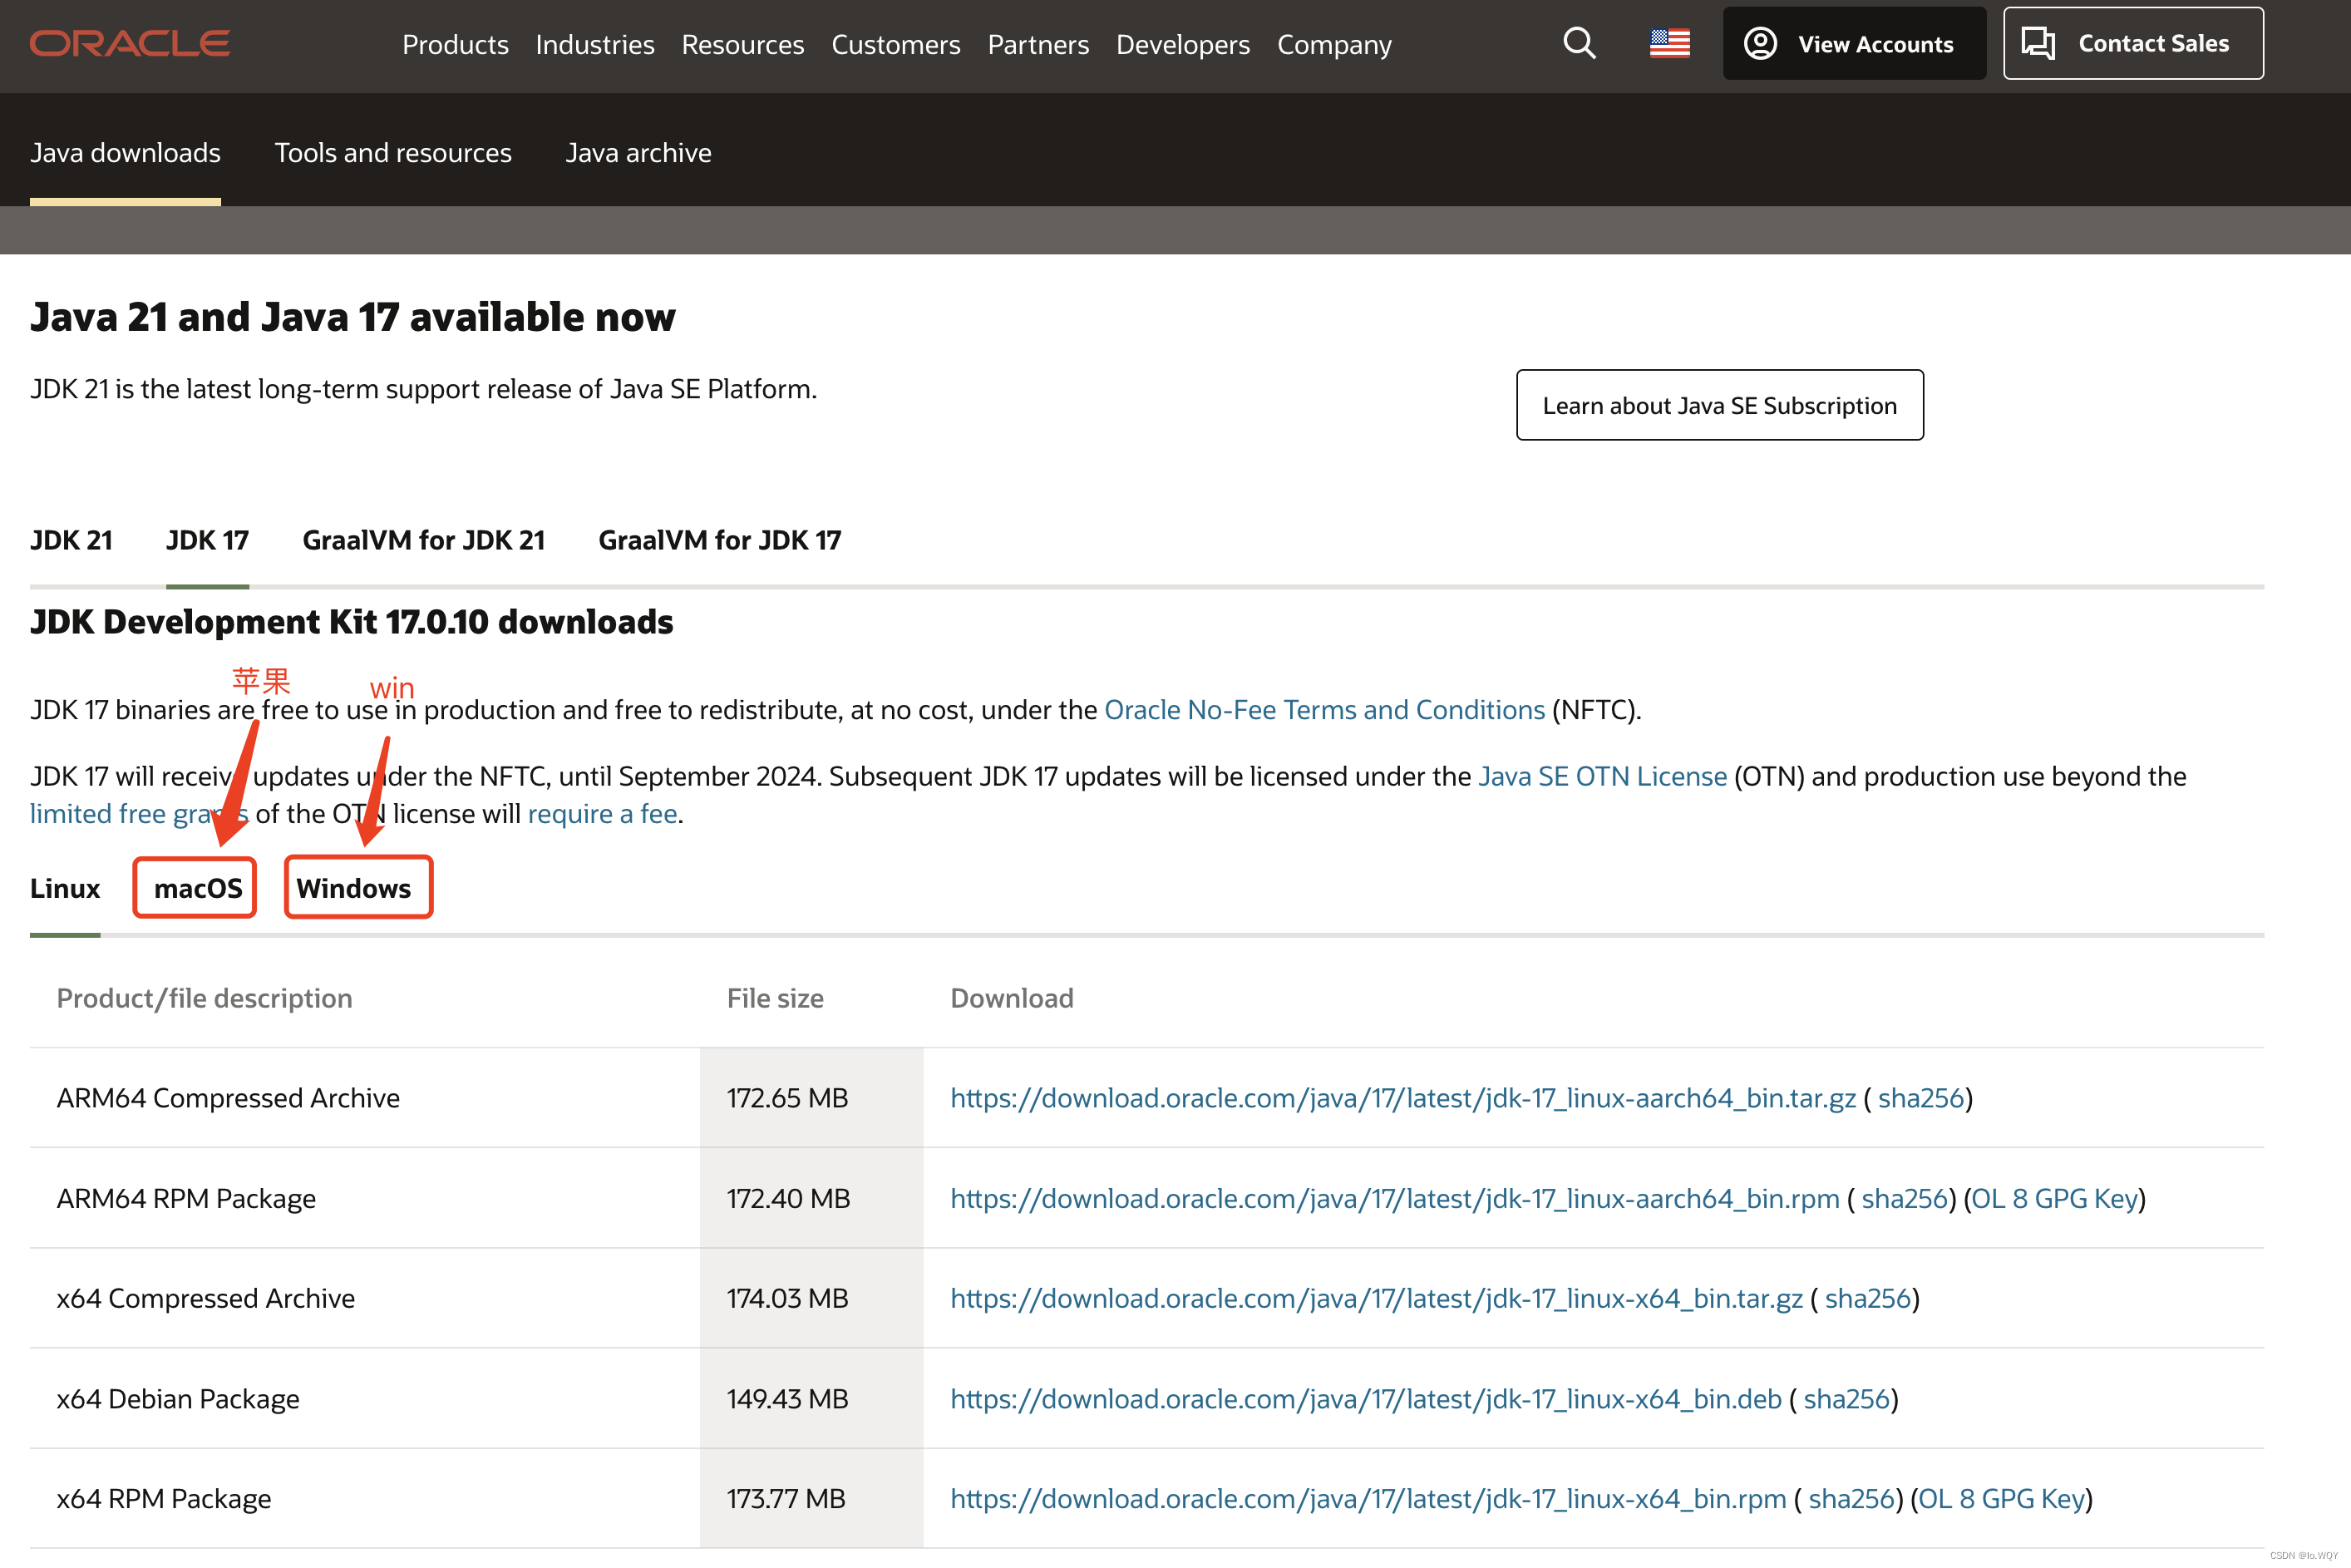Select the JDK 21 tab
Image resolution: width=2351 pixels, height=1568 pixels.
pos(71,540)
